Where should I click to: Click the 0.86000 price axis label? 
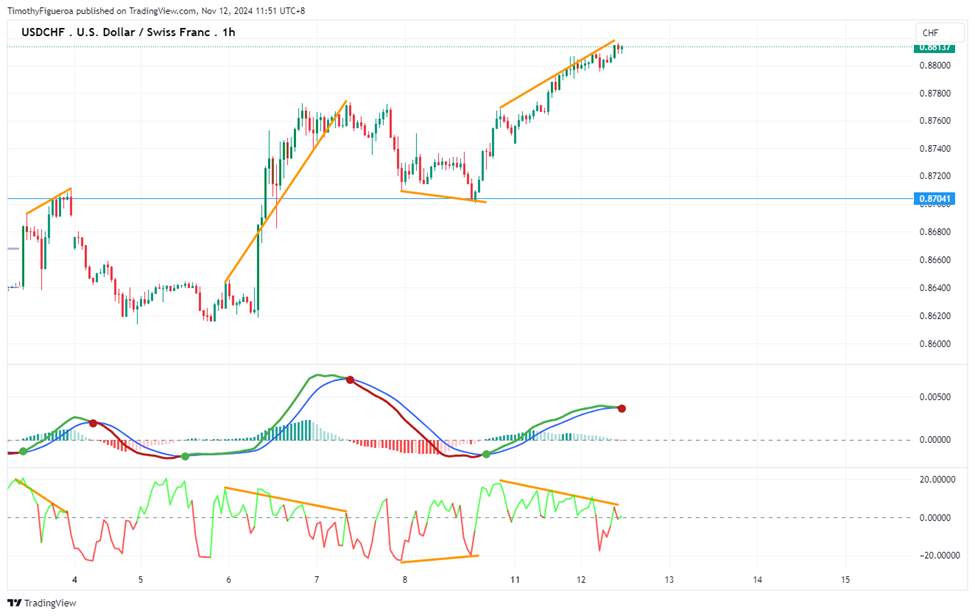(935, 344)
